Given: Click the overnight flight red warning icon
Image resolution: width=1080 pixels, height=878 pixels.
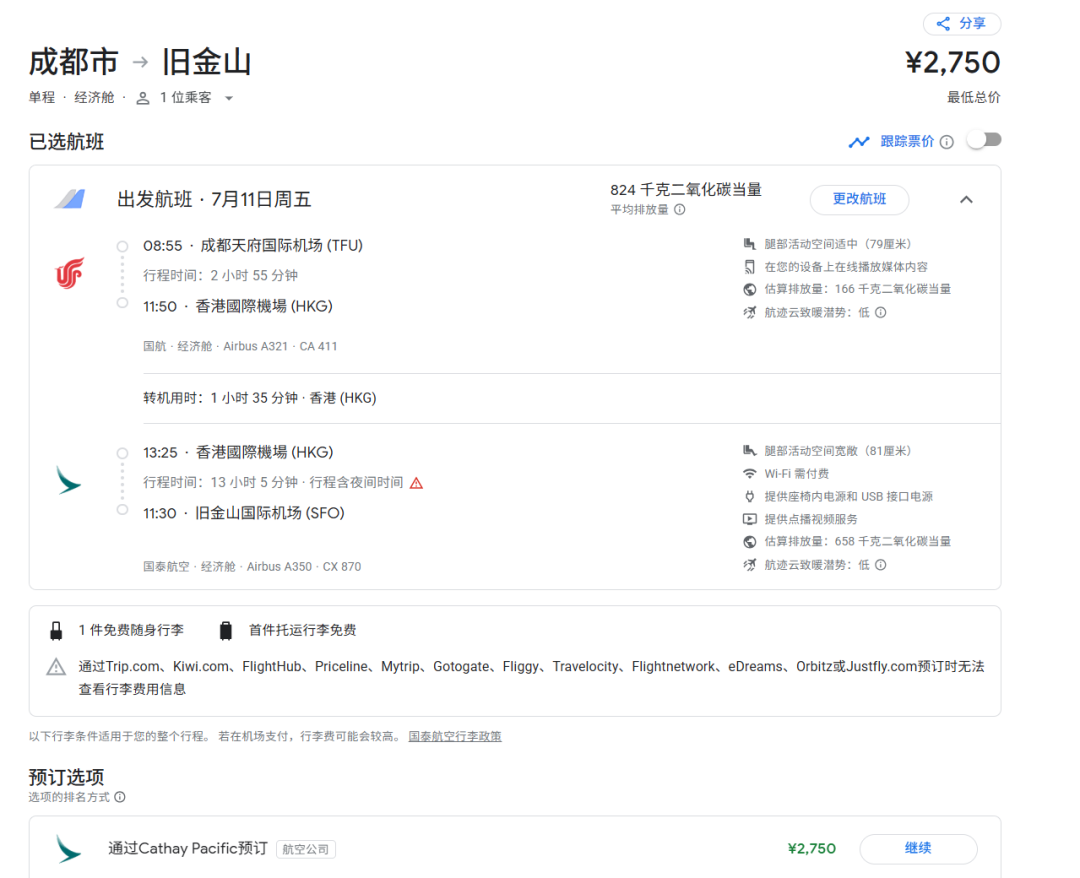Looking at the screenshot, I should (x=416, y=483).
